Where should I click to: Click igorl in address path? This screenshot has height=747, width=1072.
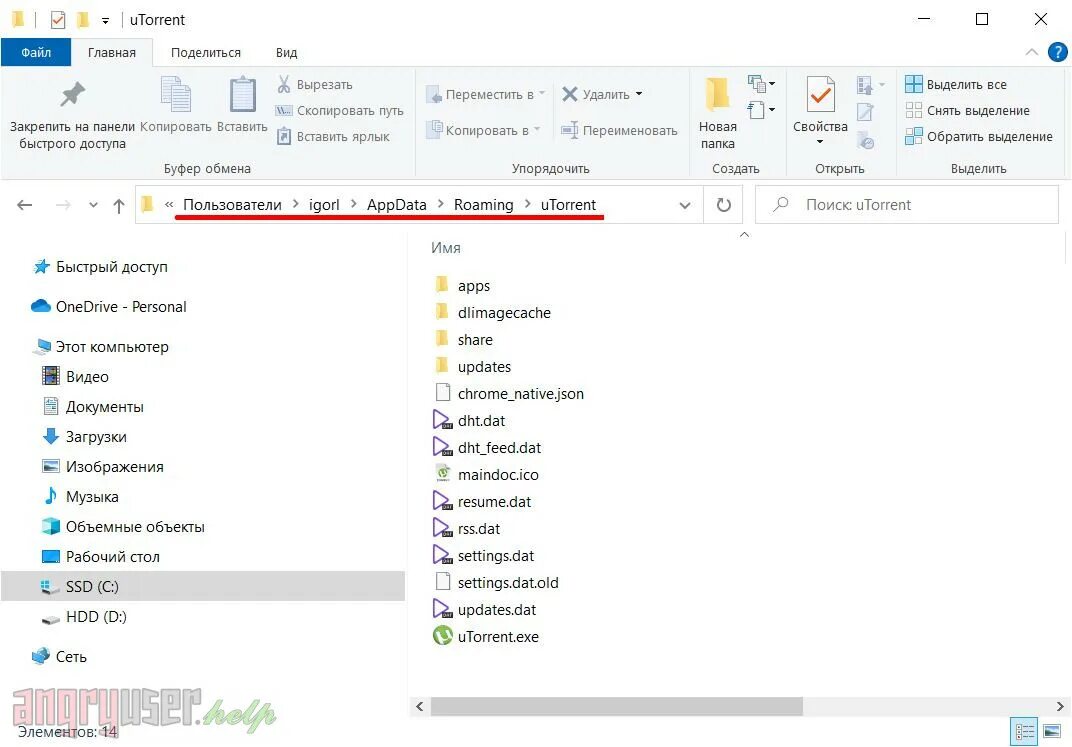coord(324,204)
